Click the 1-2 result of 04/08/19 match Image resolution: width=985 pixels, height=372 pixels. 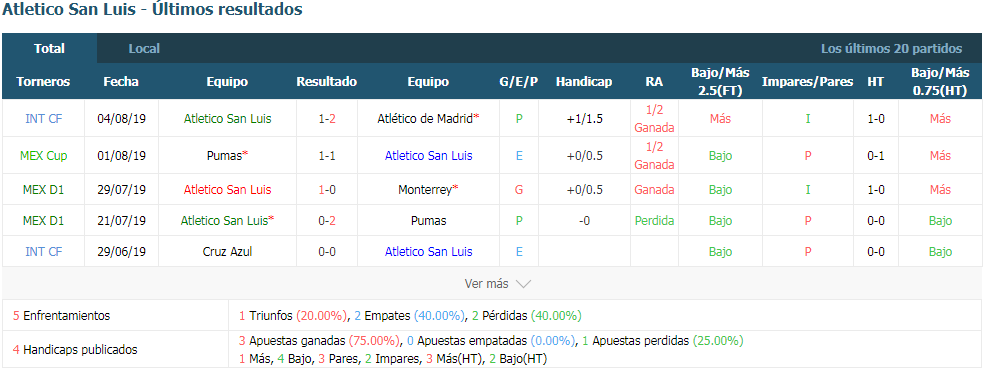point(327,118)
